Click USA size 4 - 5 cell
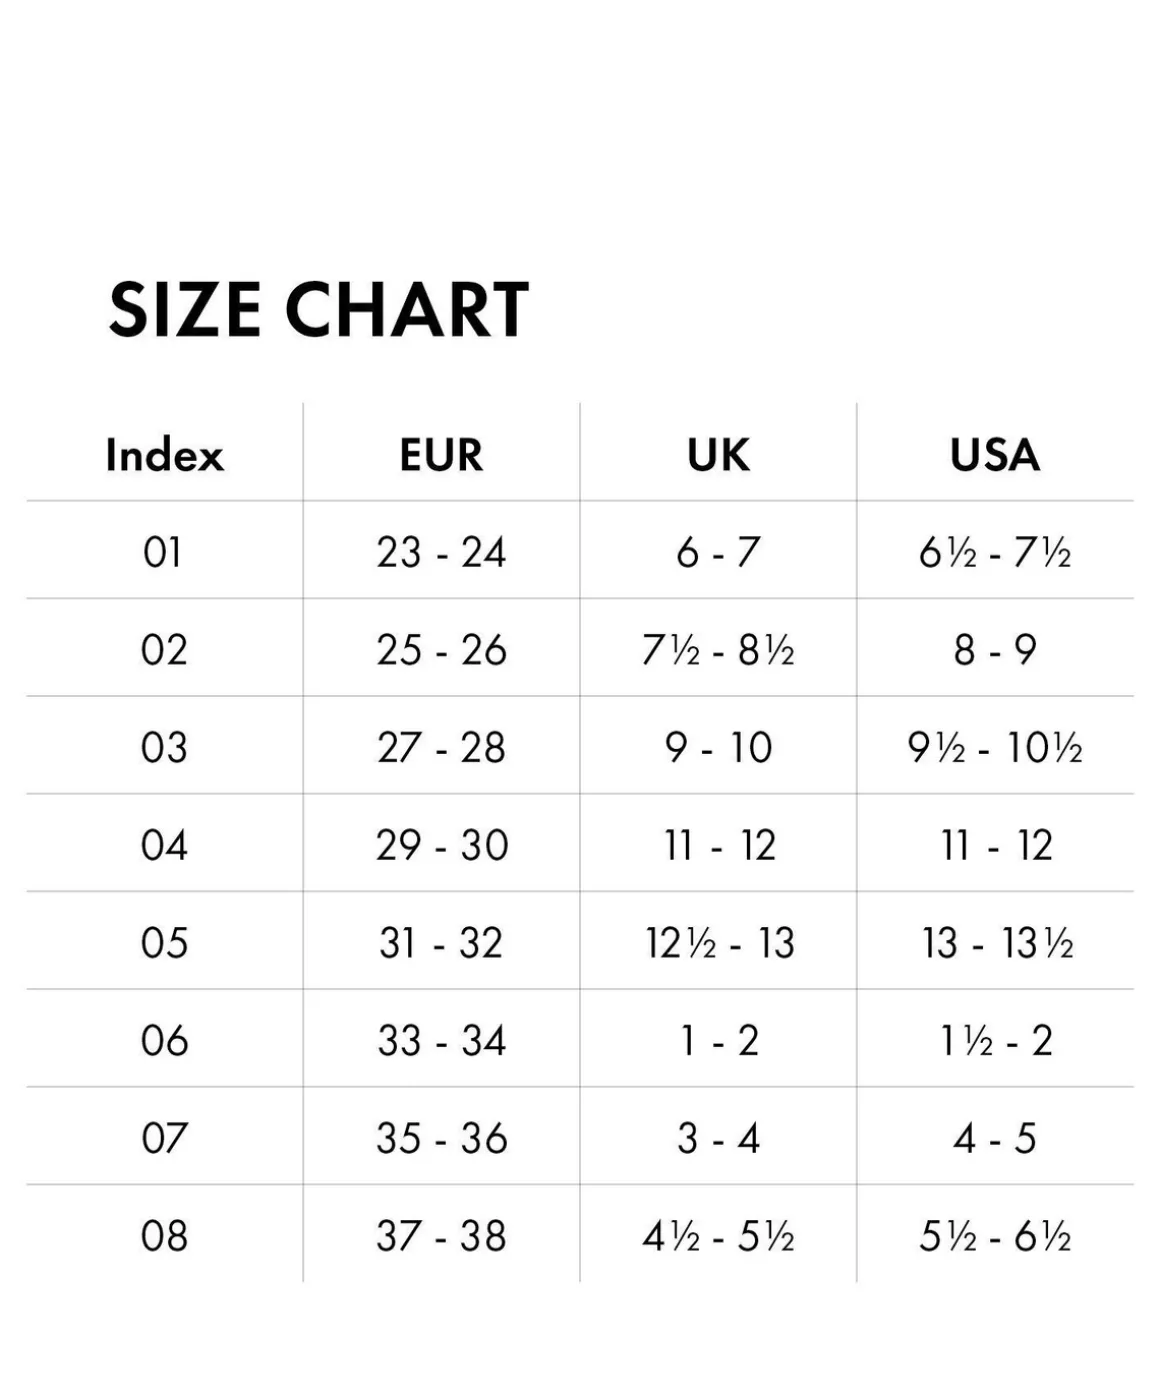Screen dimensions: 1160x1392 point(995,1139)
